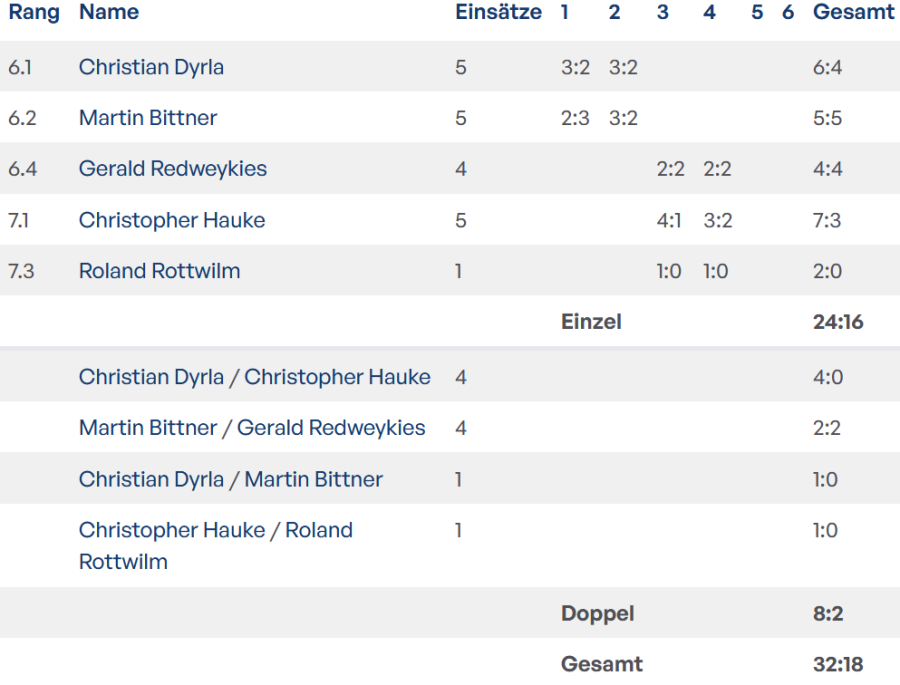Click the Rang column header
Viewport: 900px width, 685px height.
34,13
